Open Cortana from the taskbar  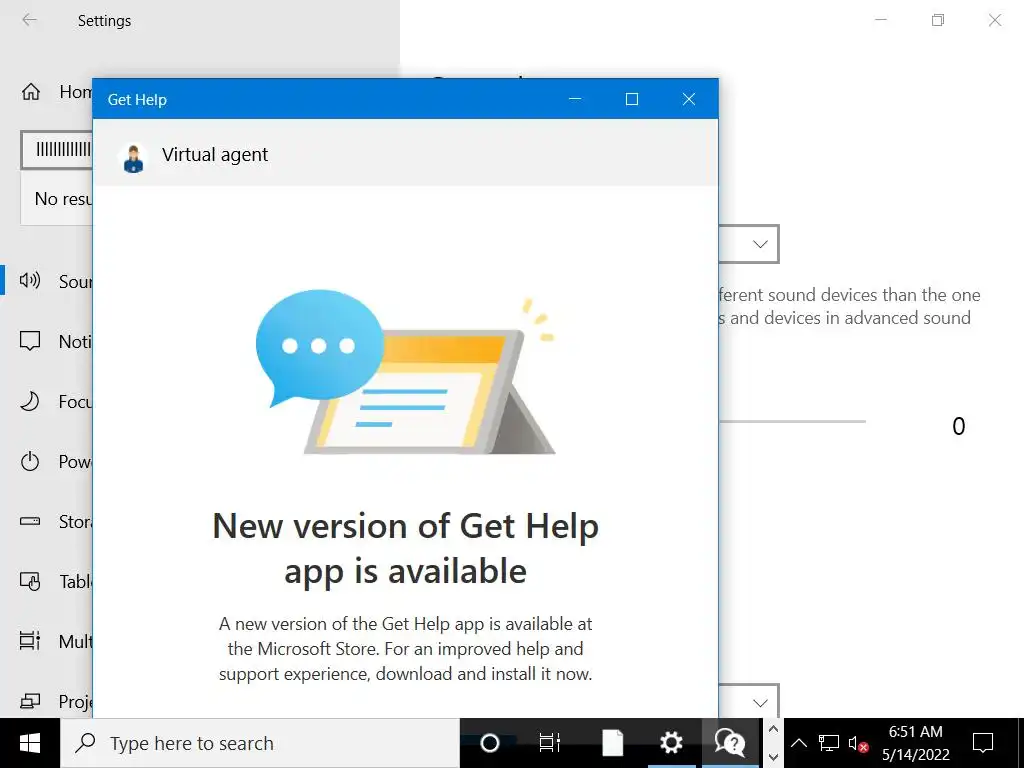(490, 743)
